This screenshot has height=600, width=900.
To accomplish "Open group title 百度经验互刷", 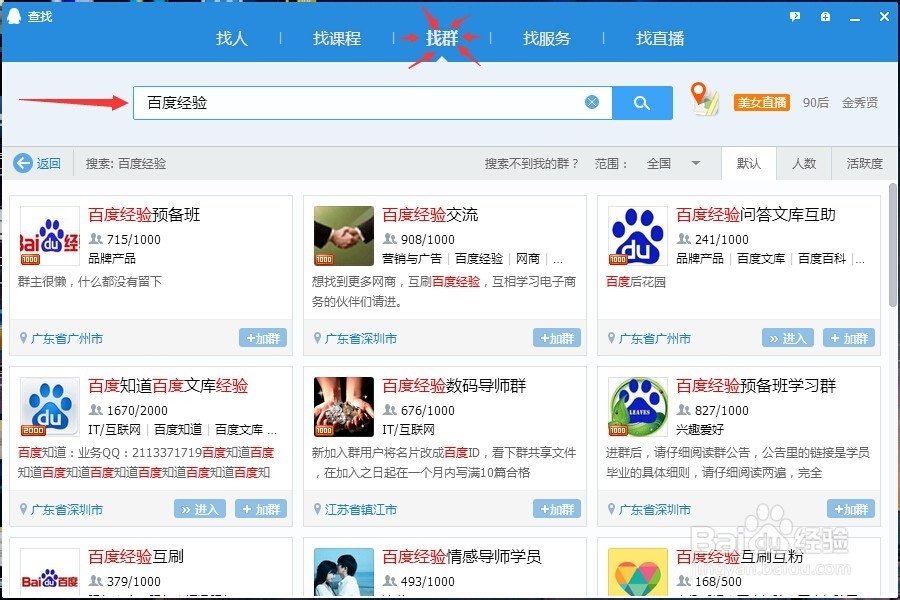I will [x=136, y=556].
